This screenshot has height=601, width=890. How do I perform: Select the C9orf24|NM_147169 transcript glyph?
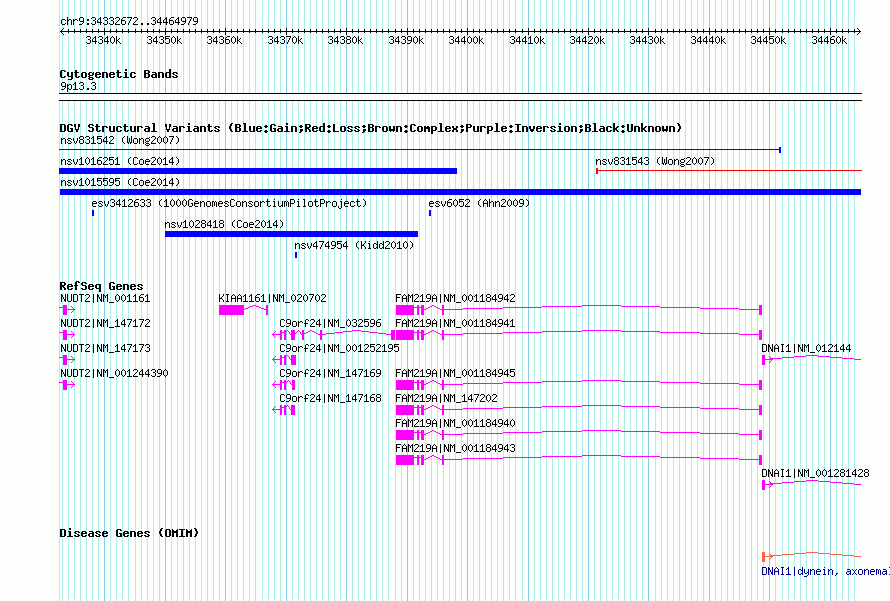pos(284,385)
